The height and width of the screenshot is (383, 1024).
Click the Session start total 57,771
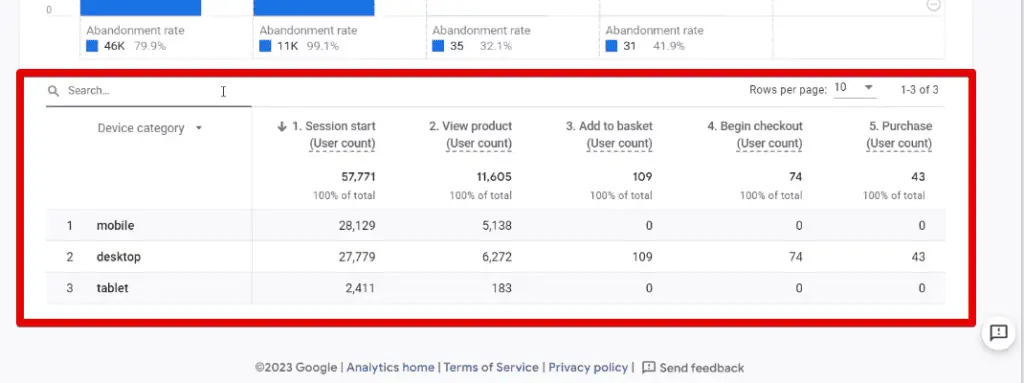(359, 176)
